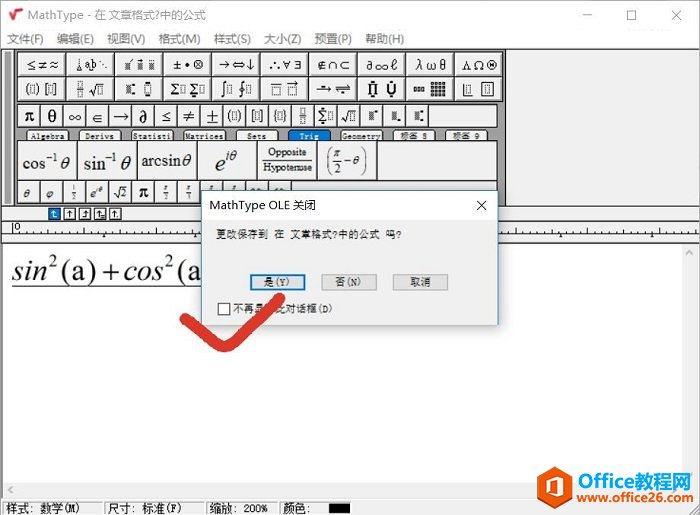The image size is (700, 515).
Task: Click the 尺寸: 标准(F) status field
Action: (x=154, y=508)
